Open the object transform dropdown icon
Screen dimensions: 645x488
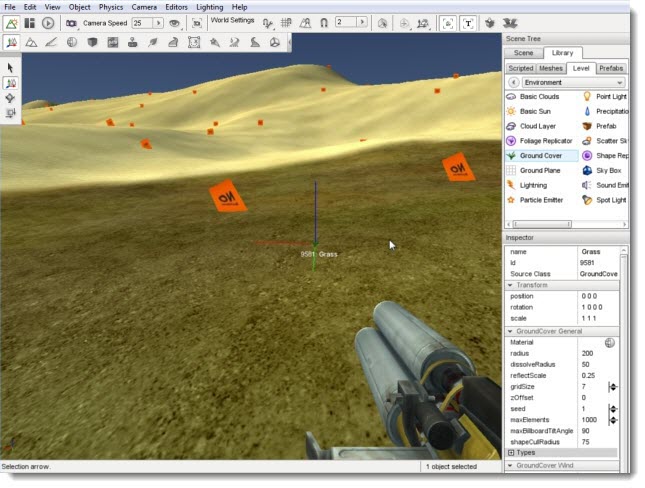pos(423,23)
